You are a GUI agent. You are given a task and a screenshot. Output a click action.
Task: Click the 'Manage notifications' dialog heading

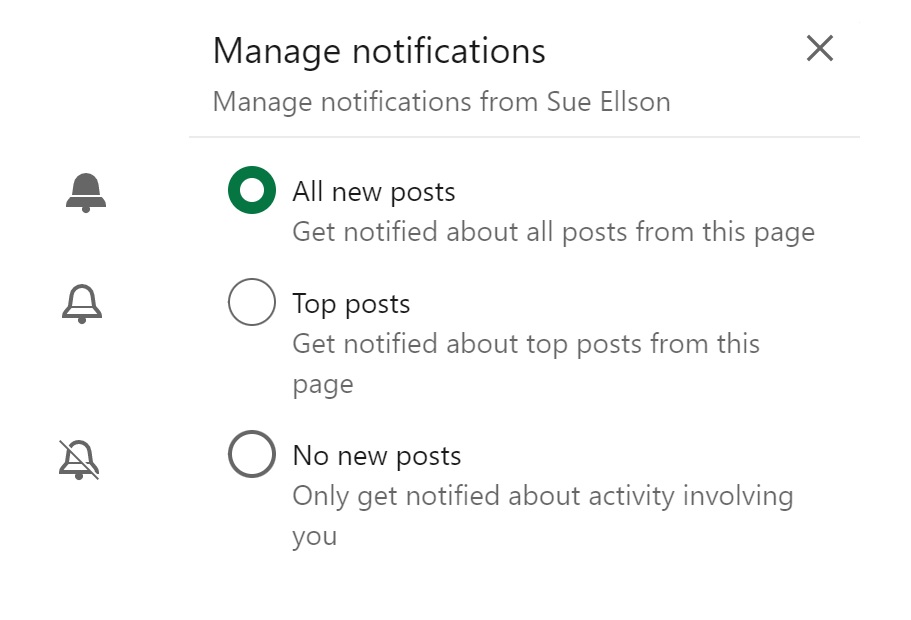[379, 51]
